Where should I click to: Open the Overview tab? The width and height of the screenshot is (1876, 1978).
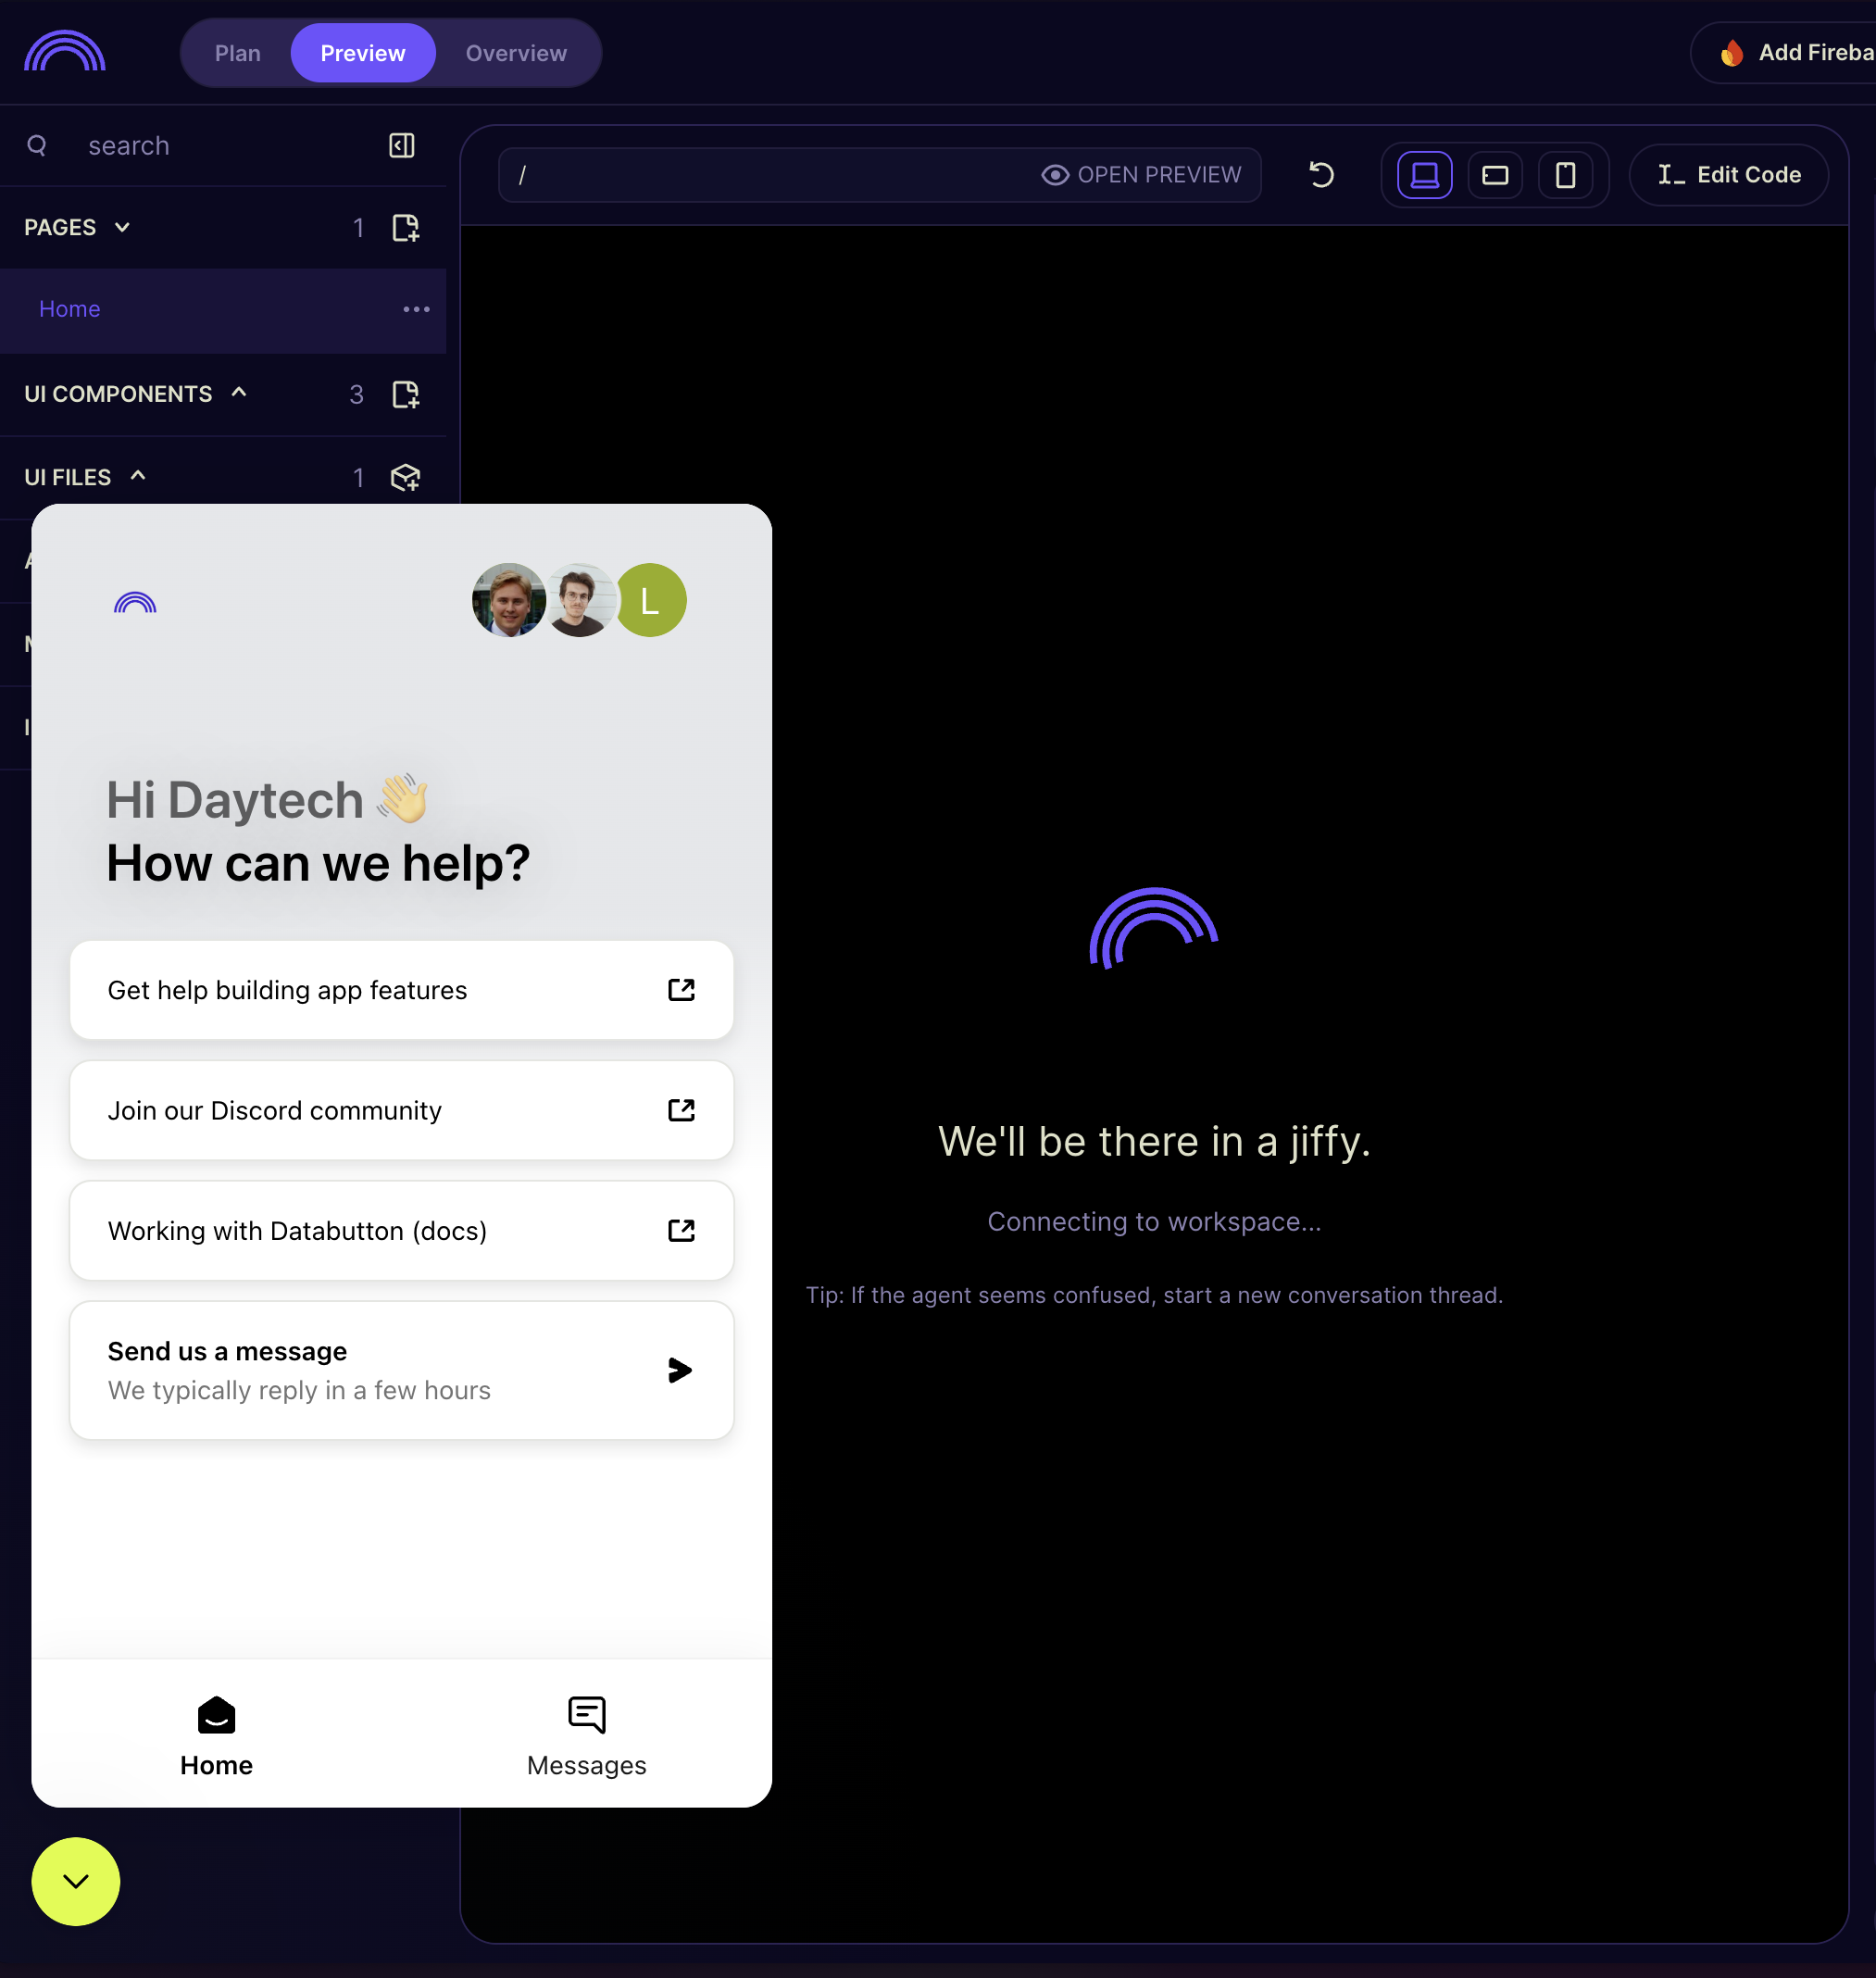click(x=516, y=53)
